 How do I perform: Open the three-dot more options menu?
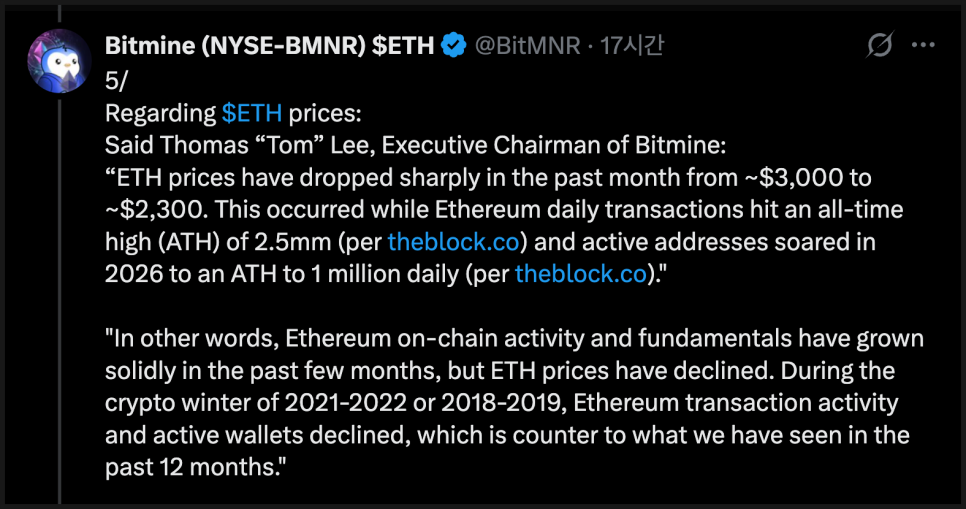tap(924, 45)
